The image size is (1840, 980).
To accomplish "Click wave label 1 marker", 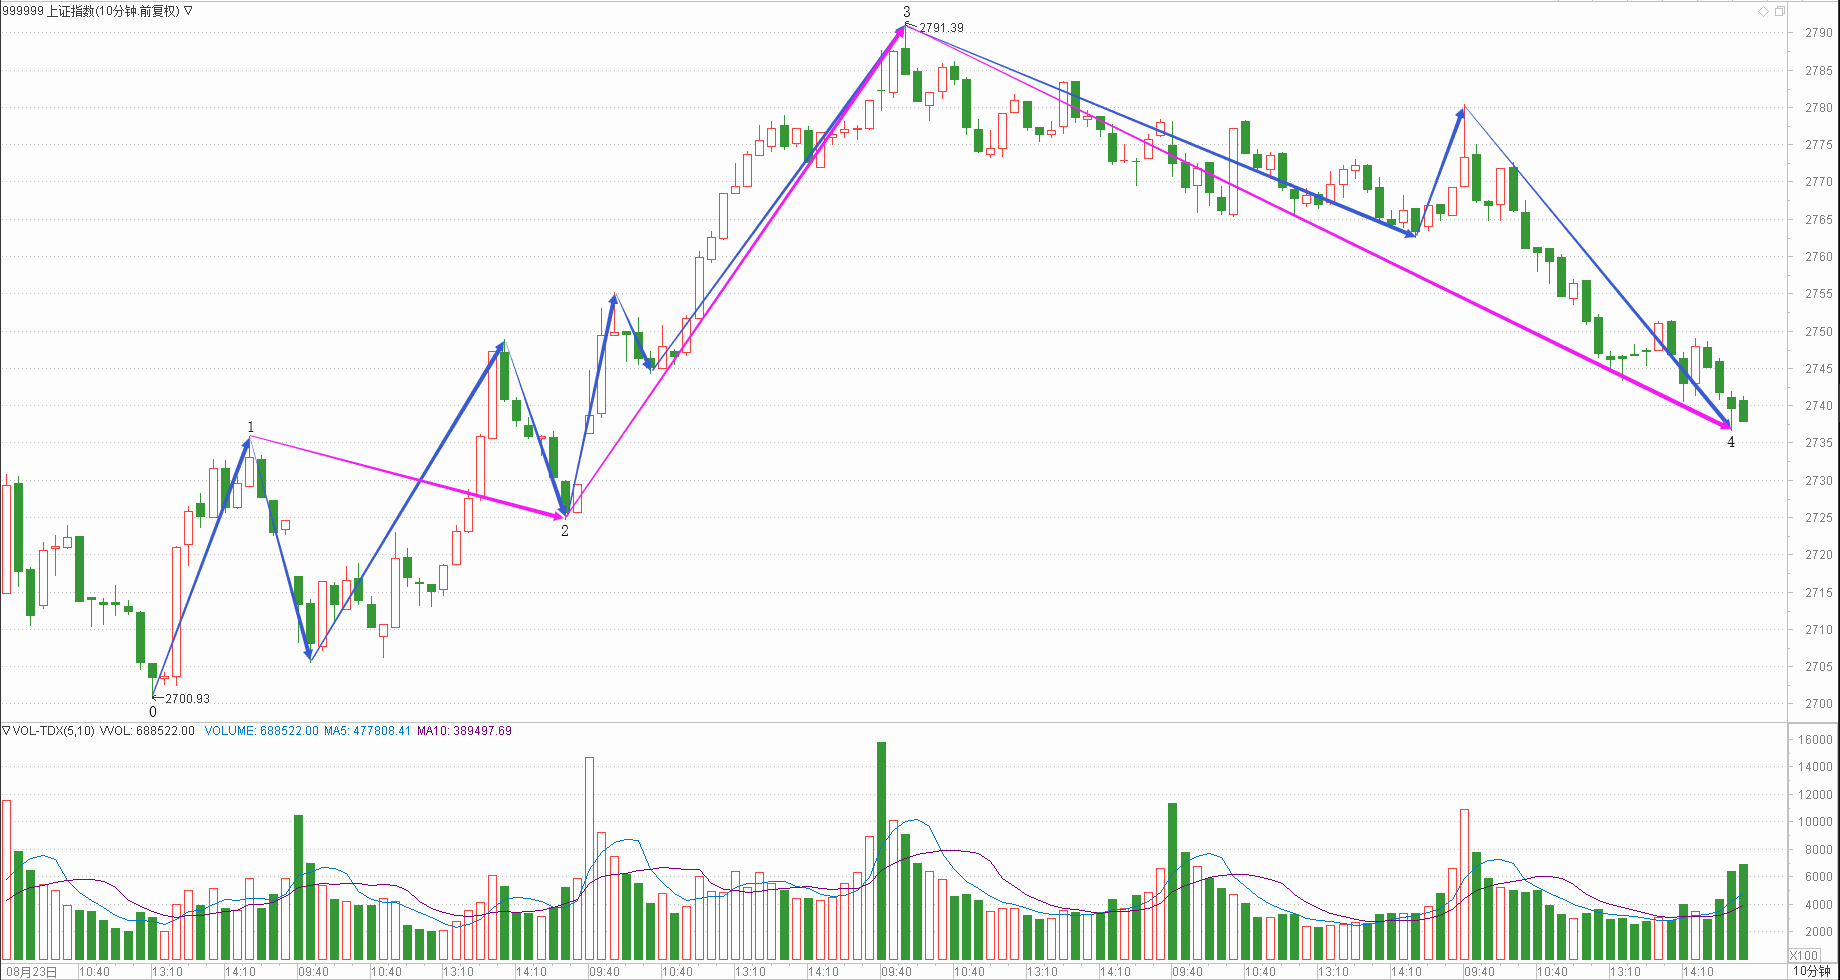I will point(250,427).
